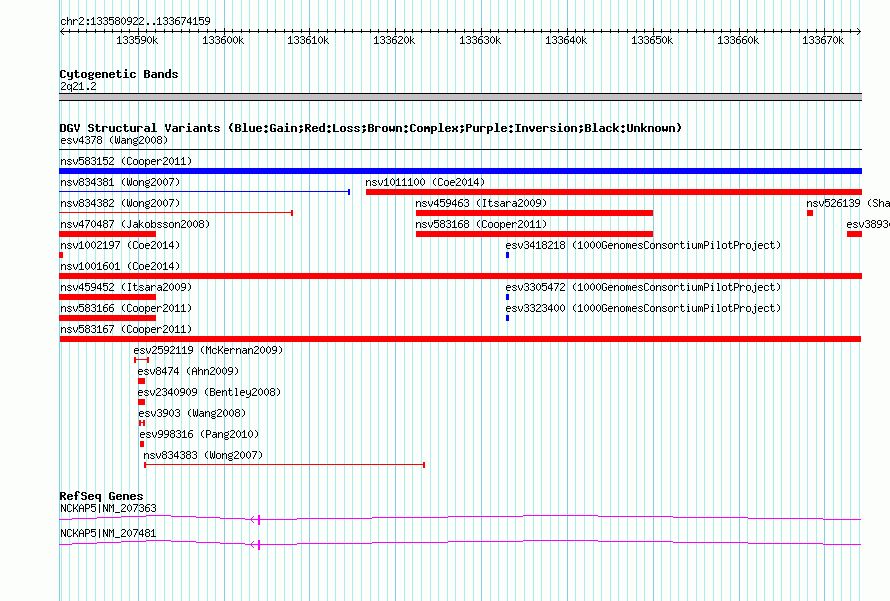
Task: Click nsv1001601 (Coe2014) label
Action: (120, 266)
